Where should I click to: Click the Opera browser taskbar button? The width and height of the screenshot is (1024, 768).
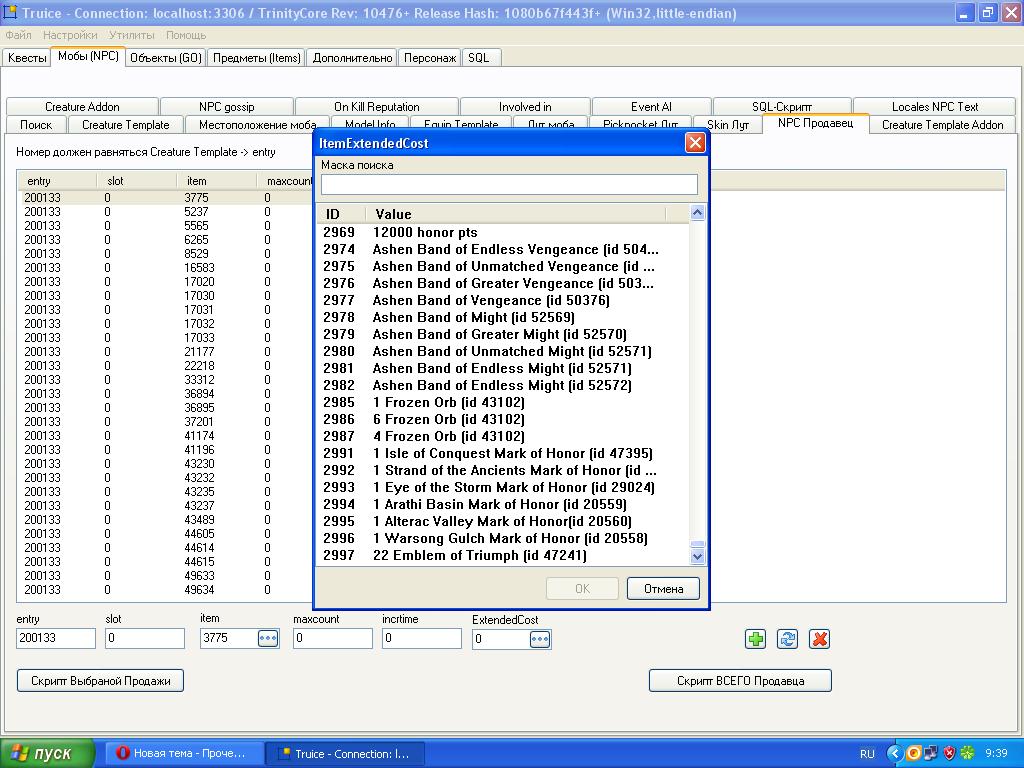coord(183,753)
